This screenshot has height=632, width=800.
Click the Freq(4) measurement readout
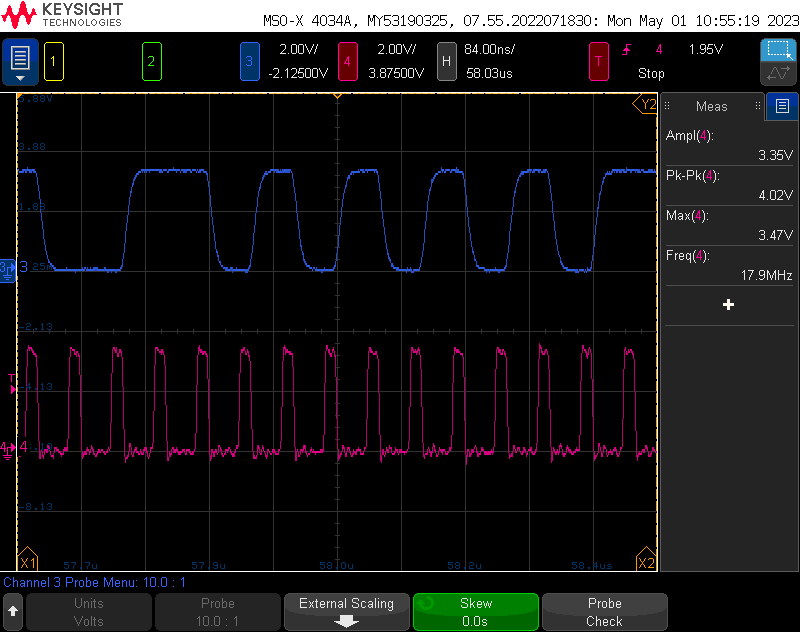(728, 265)
